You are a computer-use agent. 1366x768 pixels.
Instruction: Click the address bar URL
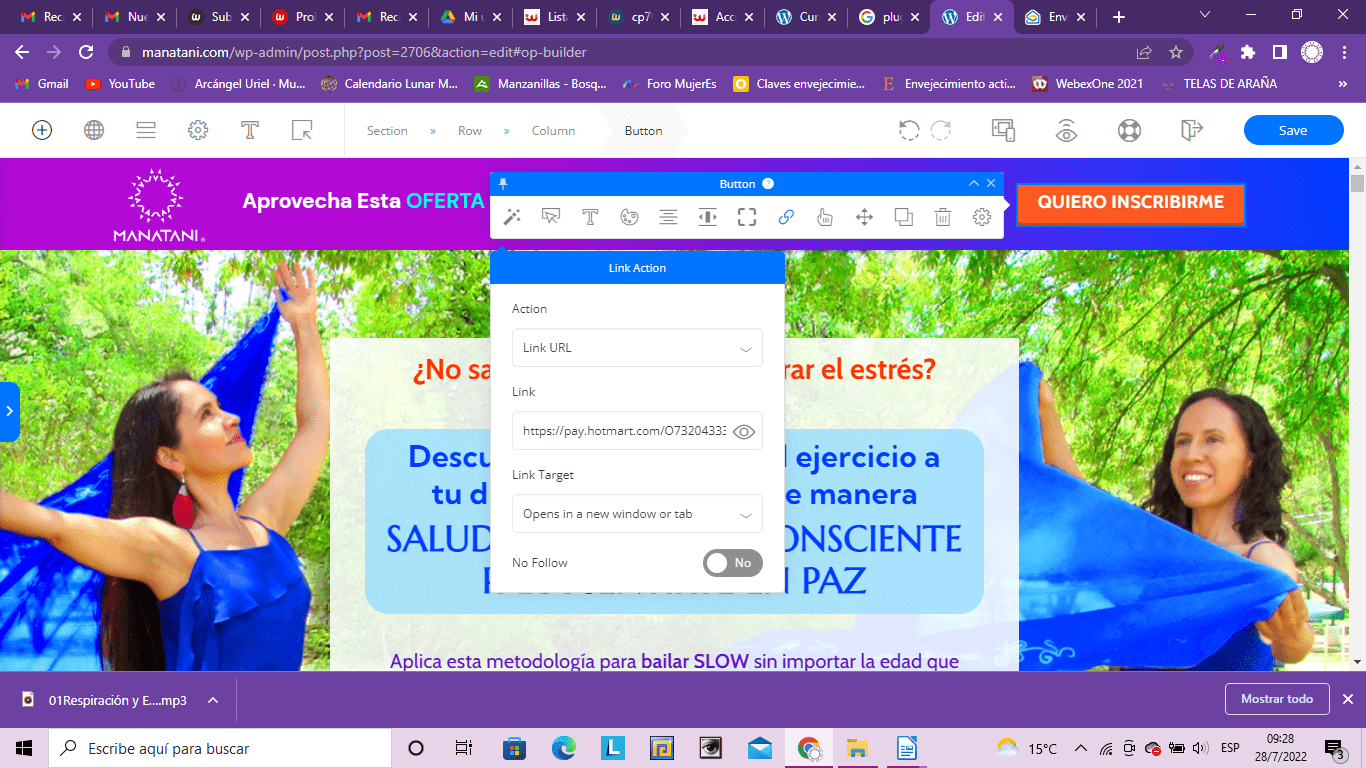364,52
